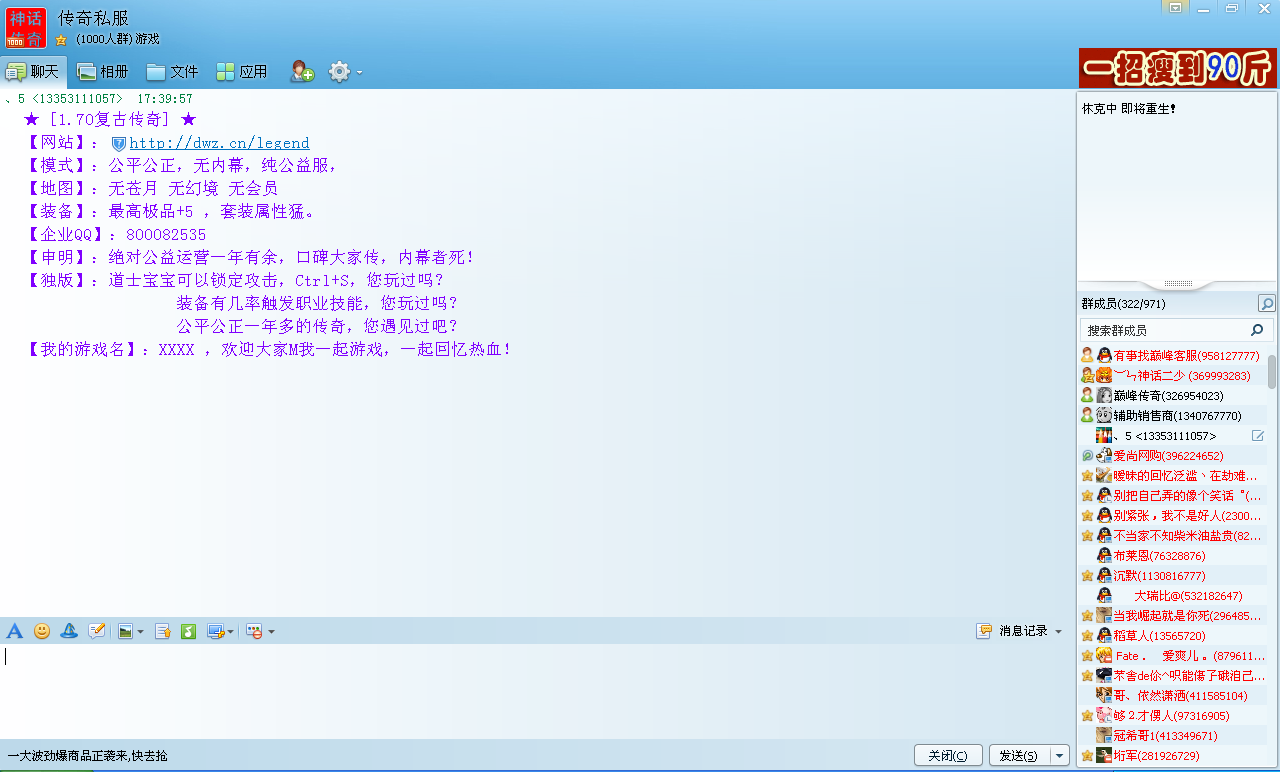Image resolution: width=1280 pixels, height=772 pixels.
Task: Click magnifier inside 搜索群成员 field
Action: (x=1257, y=330)
